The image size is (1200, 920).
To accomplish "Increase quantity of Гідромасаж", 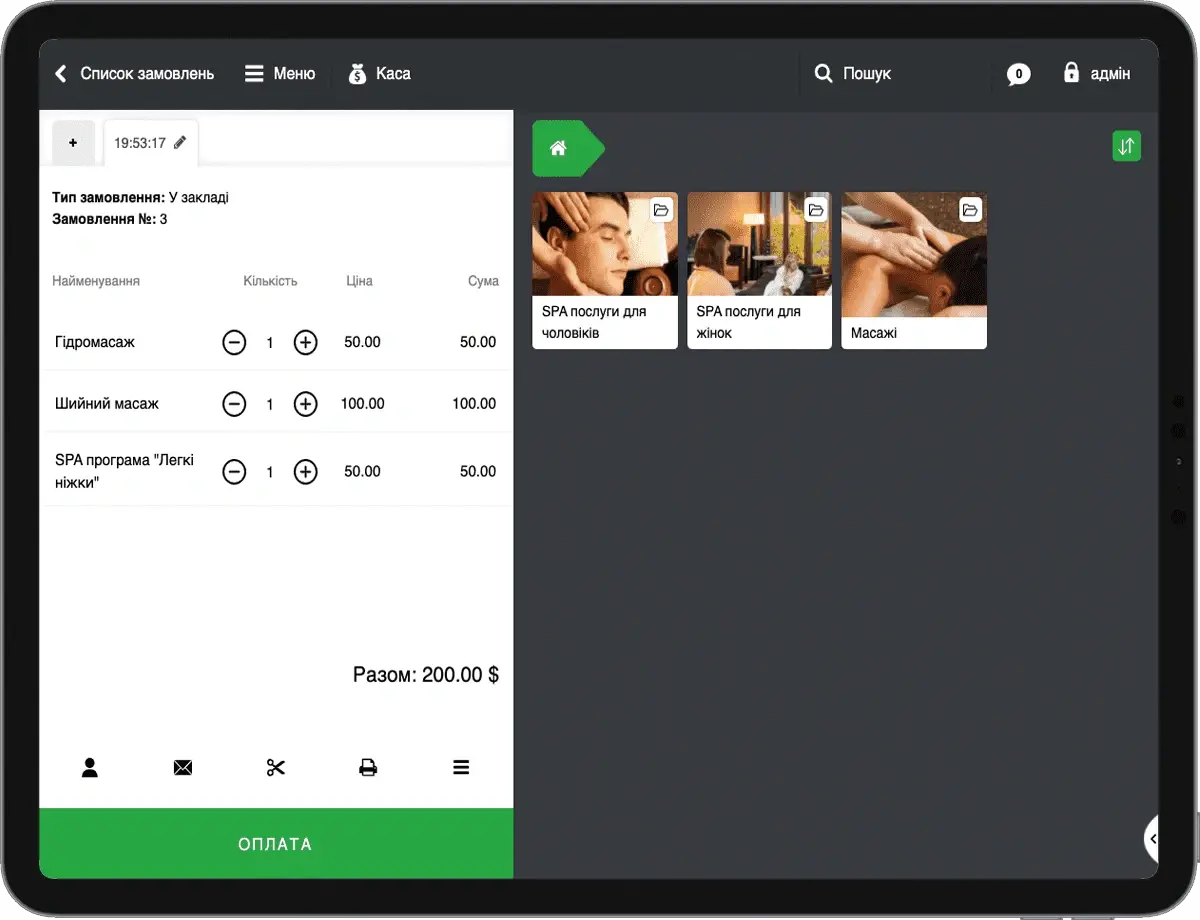I will pyautogui.click(x=305, y=342).
